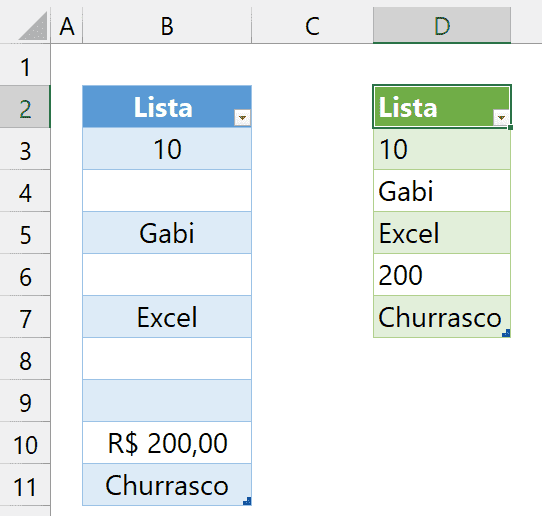Select the blue Lista header cell
Screen dimensions: 542x516
[x=167, y=107]
